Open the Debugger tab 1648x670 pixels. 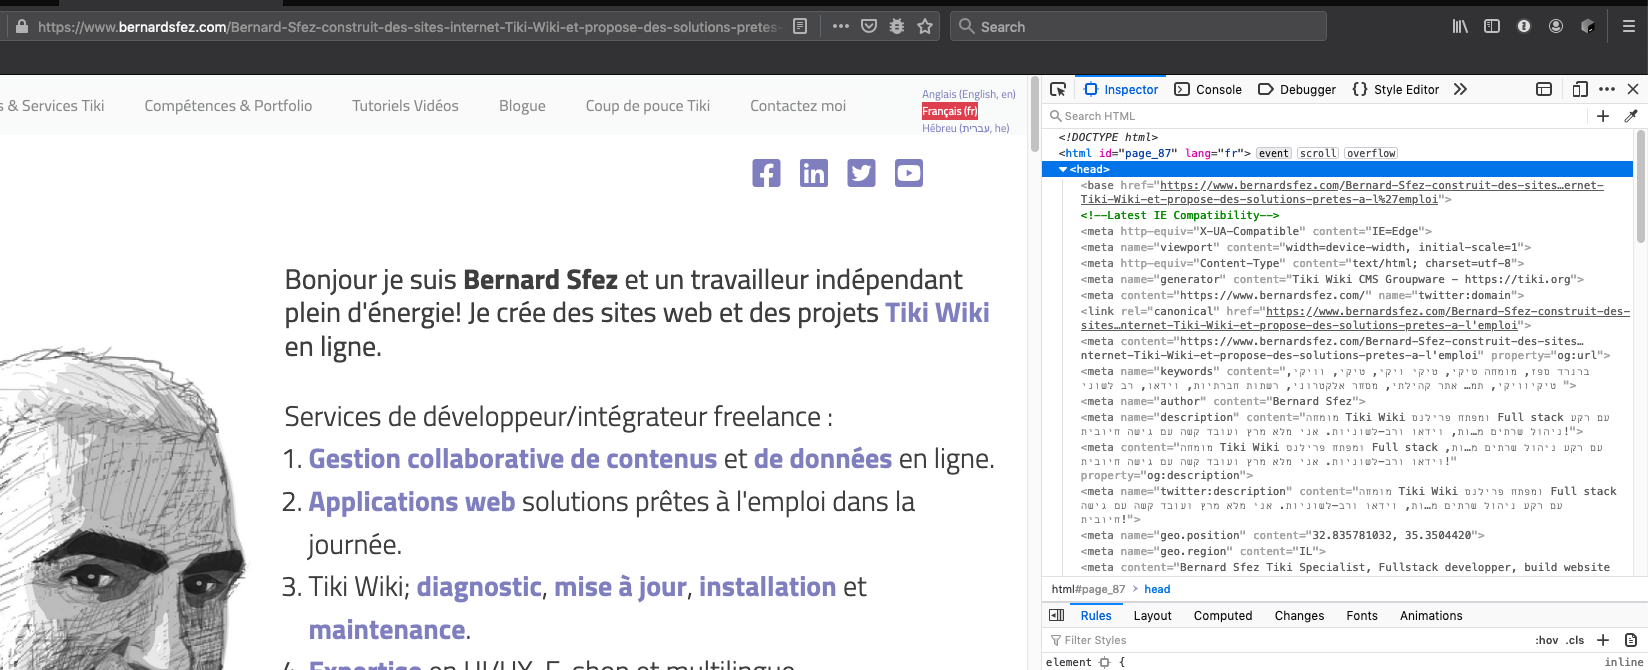[x=1296, y=89]
